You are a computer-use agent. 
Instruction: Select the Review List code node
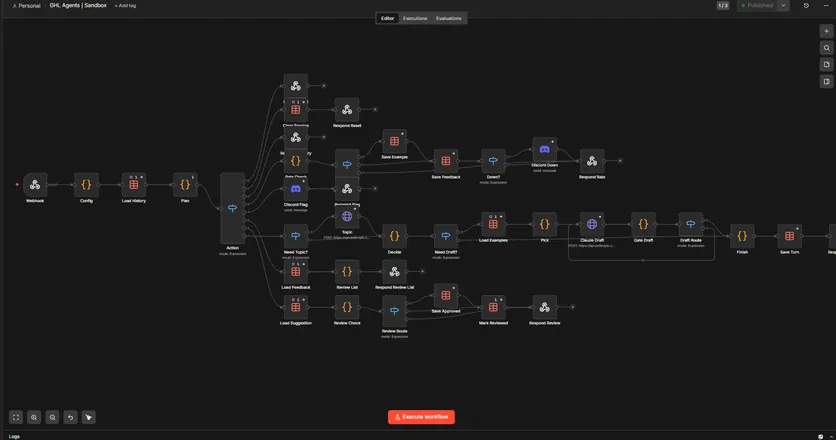[347, 271]
